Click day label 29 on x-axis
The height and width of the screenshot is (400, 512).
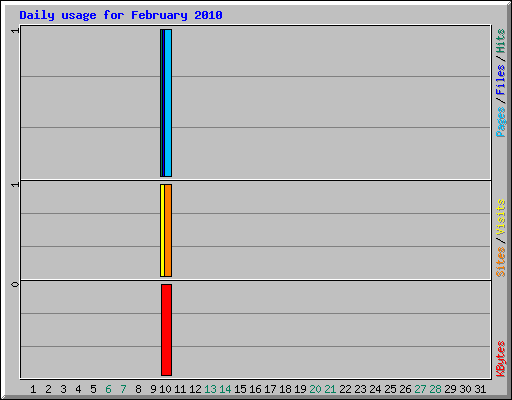[450, 389]
